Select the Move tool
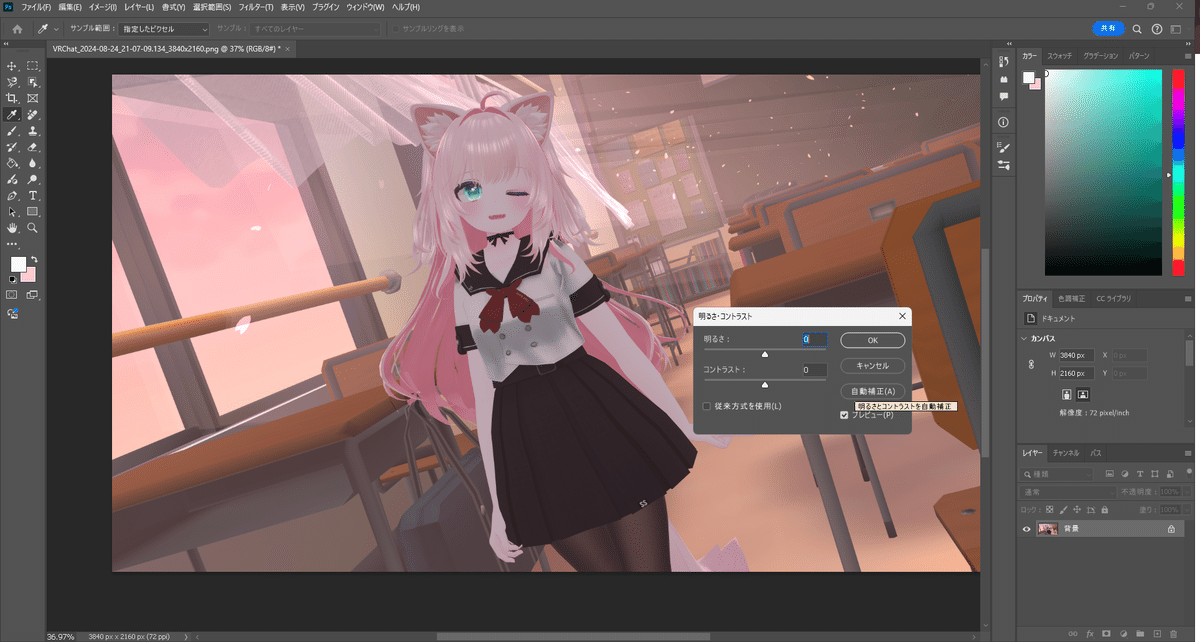 coord(12,65)
